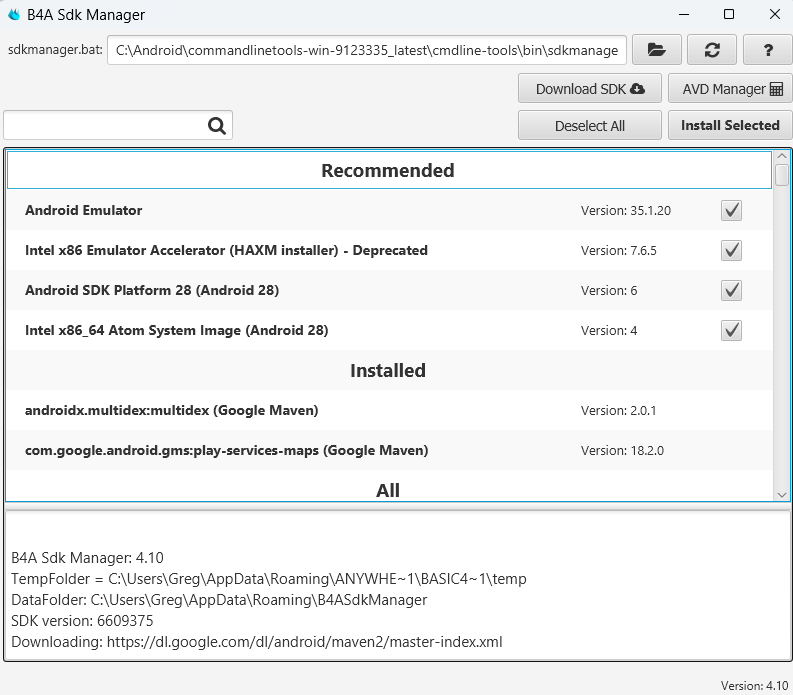The width and height of the screenshot is (793, 695).
Task: Uncheck the Android Emulator checkbox
Action: click(x=731, y=210)
